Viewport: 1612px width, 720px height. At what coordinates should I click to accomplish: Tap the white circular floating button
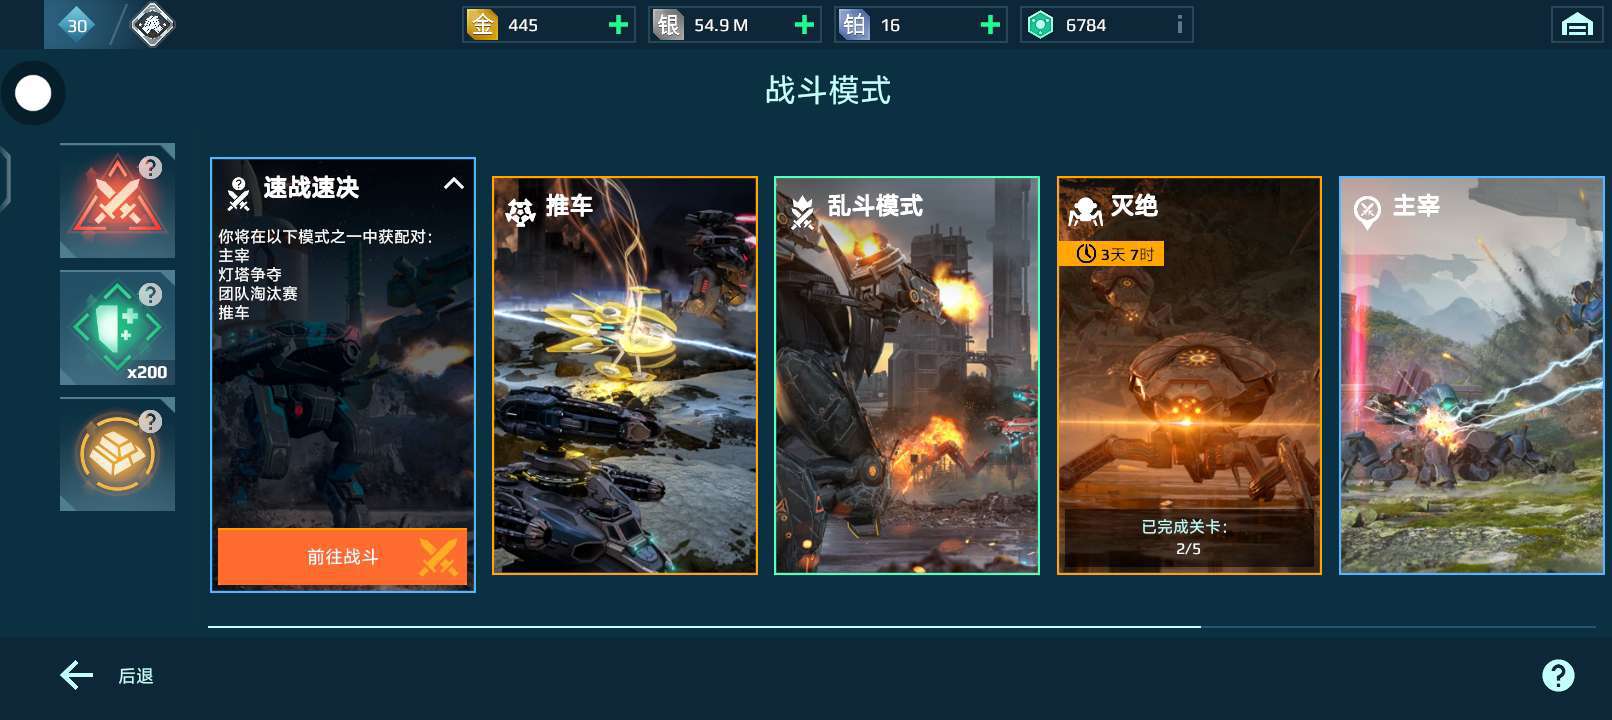(x=33, y=93)
